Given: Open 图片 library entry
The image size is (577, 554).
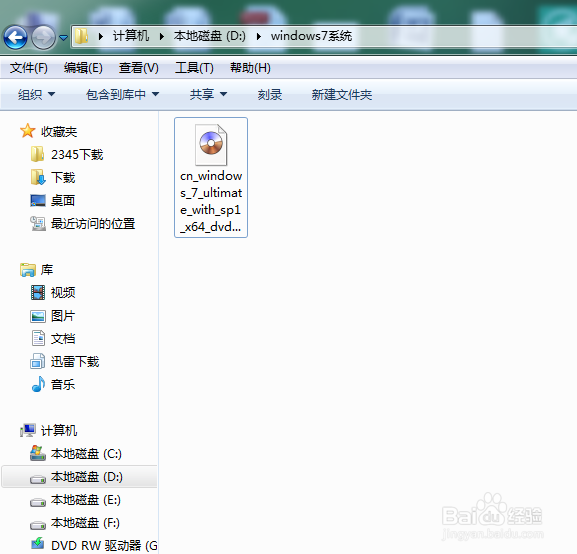Looking at the screenshot, I should click(63, 316).
